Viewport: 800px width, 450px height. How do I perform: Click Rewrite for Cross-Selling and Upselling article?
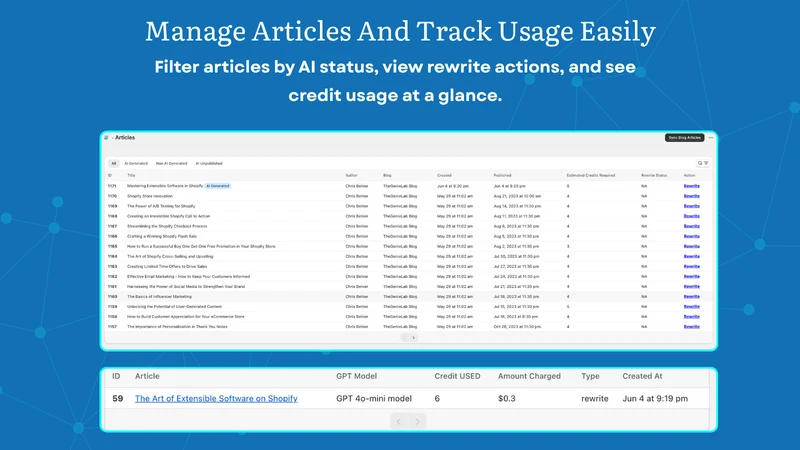pyautogui.click(x=691, y=257)
